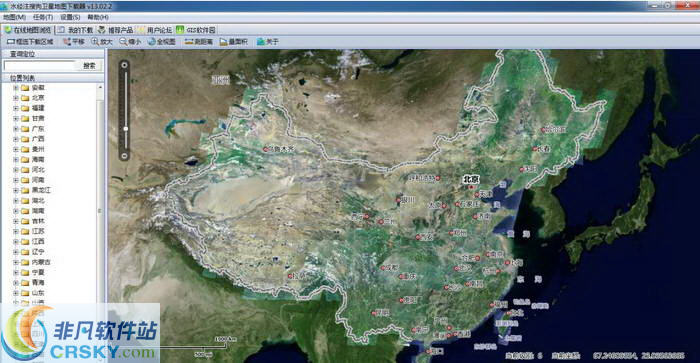Screen dimensions: 700x363
Task: Open the 地图(M) menu
Action: pyautogui.click(x=14, y=17)
